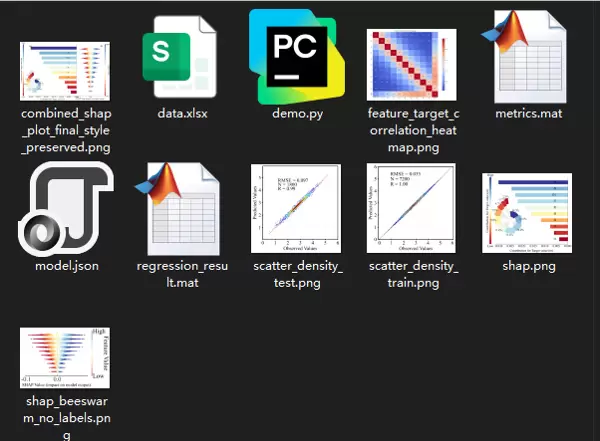Click the "model.json" filename text
Image resolution: width=600 pixels, height=441 pixels.
[x=66, y=267]
